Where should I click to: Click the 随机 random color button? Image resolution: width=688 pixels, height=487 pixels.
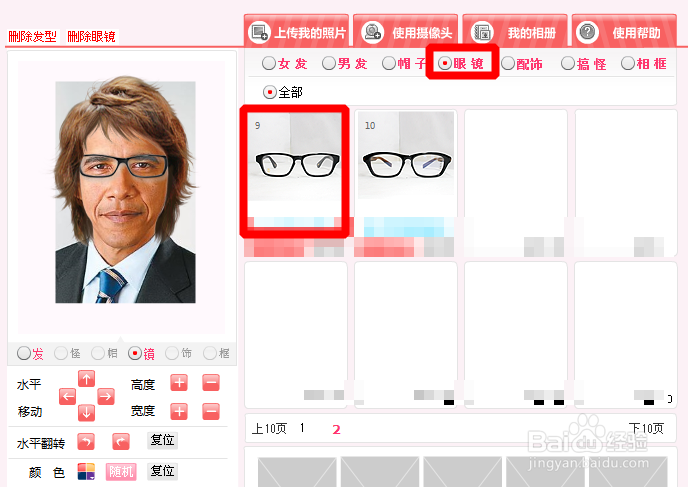point(121,472)
